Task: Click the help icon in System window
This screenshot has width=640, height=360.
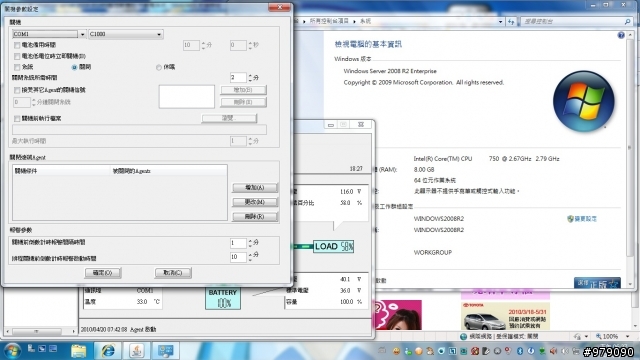Action: [x=621, y=36]
